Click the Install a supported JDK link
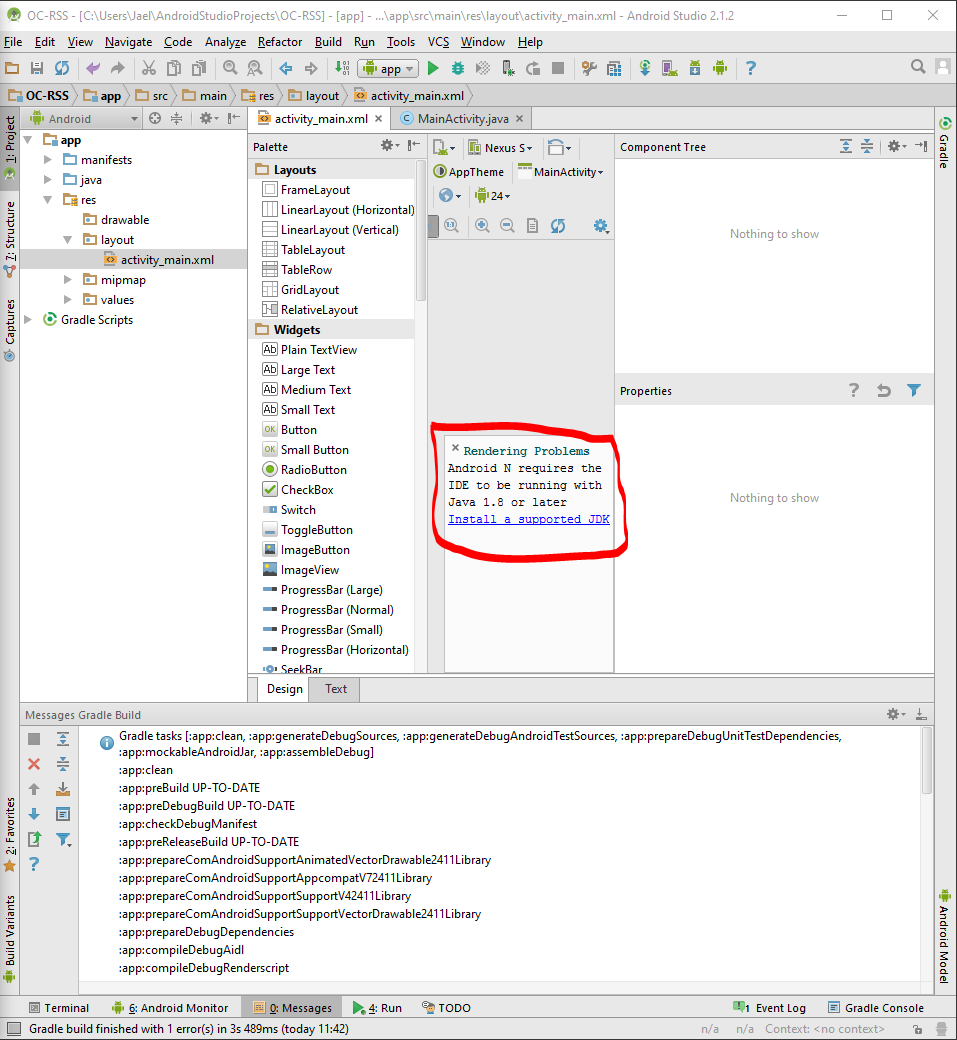This screenshot has height=1040, width=957. (x=529, y=519)
